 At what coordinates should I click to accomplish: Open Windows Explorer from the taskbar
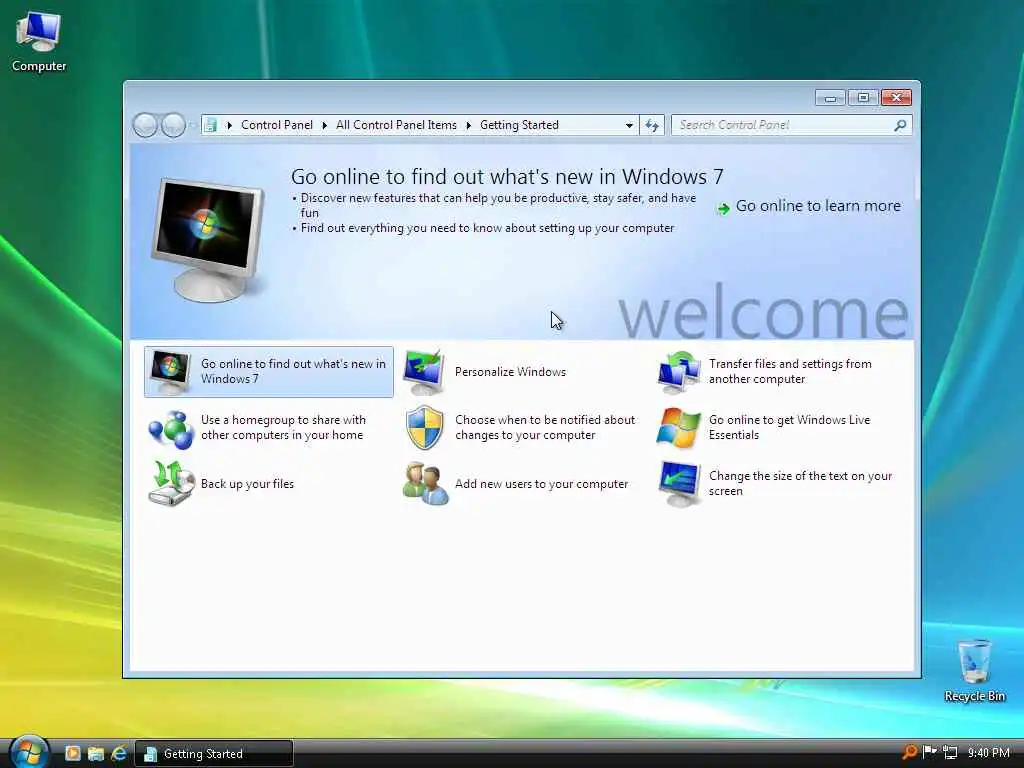[96, 753]
